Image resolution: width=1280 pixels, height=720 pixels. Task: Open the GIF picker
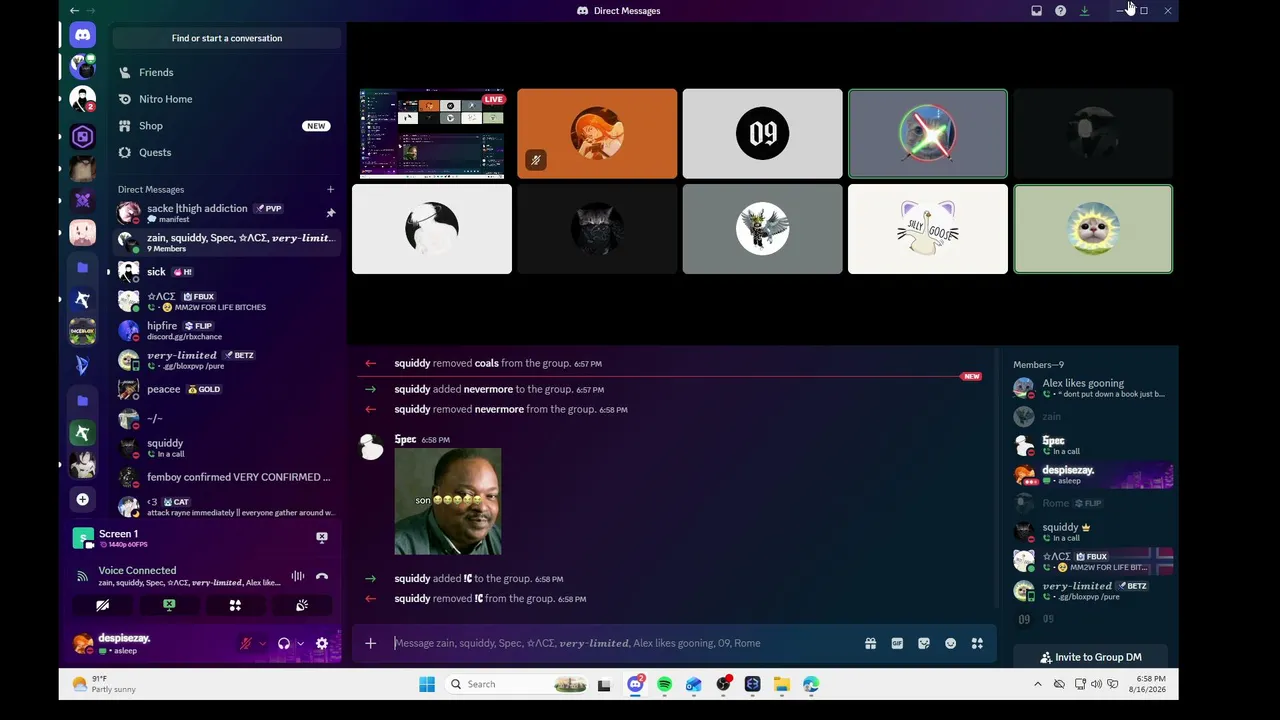[897, 643]
